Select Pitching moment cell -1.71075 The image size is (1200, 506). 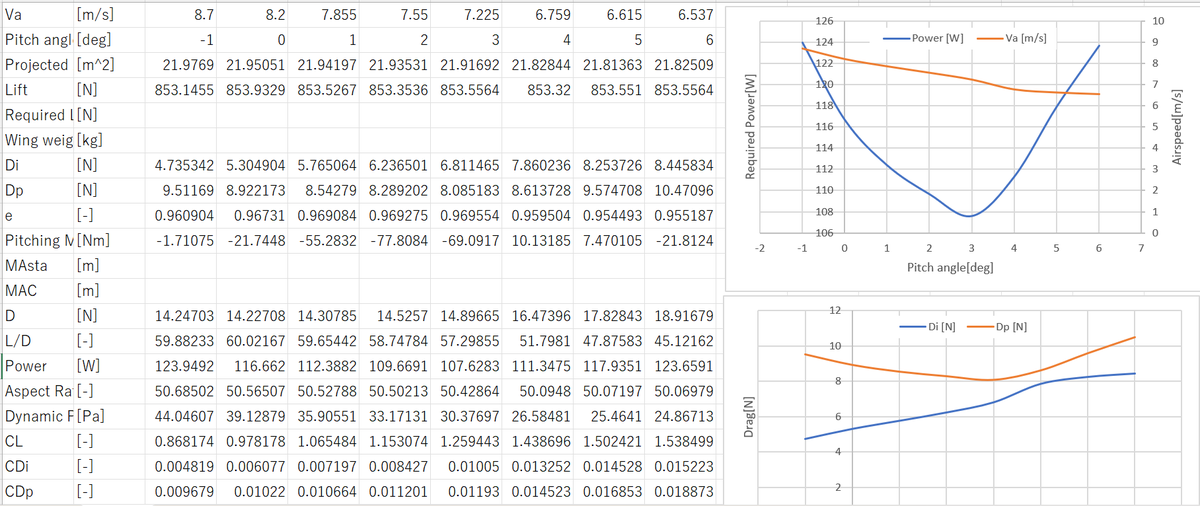[182, 241]
